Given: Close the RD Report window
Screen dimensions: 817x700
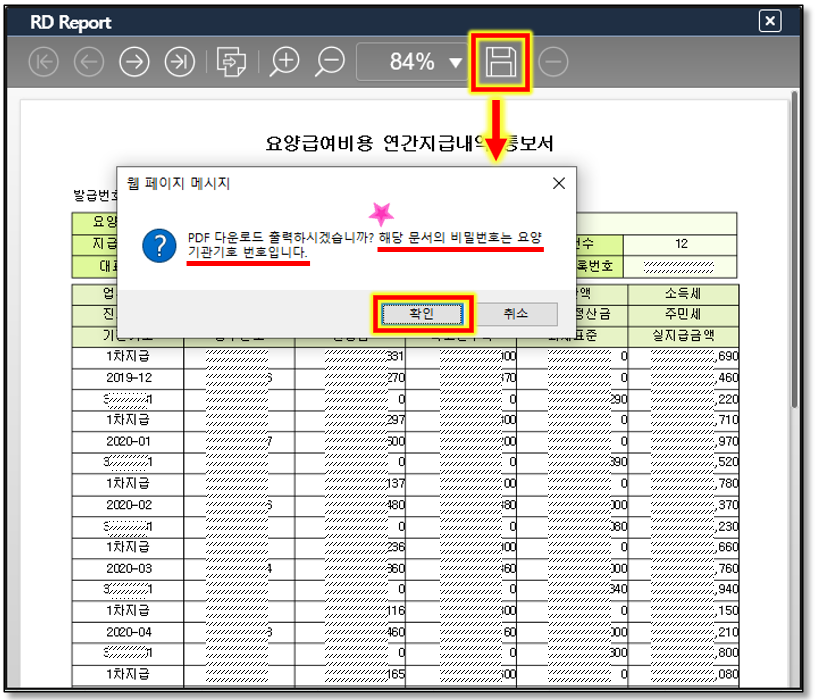Looking at the screenshot, I should 769,21.
